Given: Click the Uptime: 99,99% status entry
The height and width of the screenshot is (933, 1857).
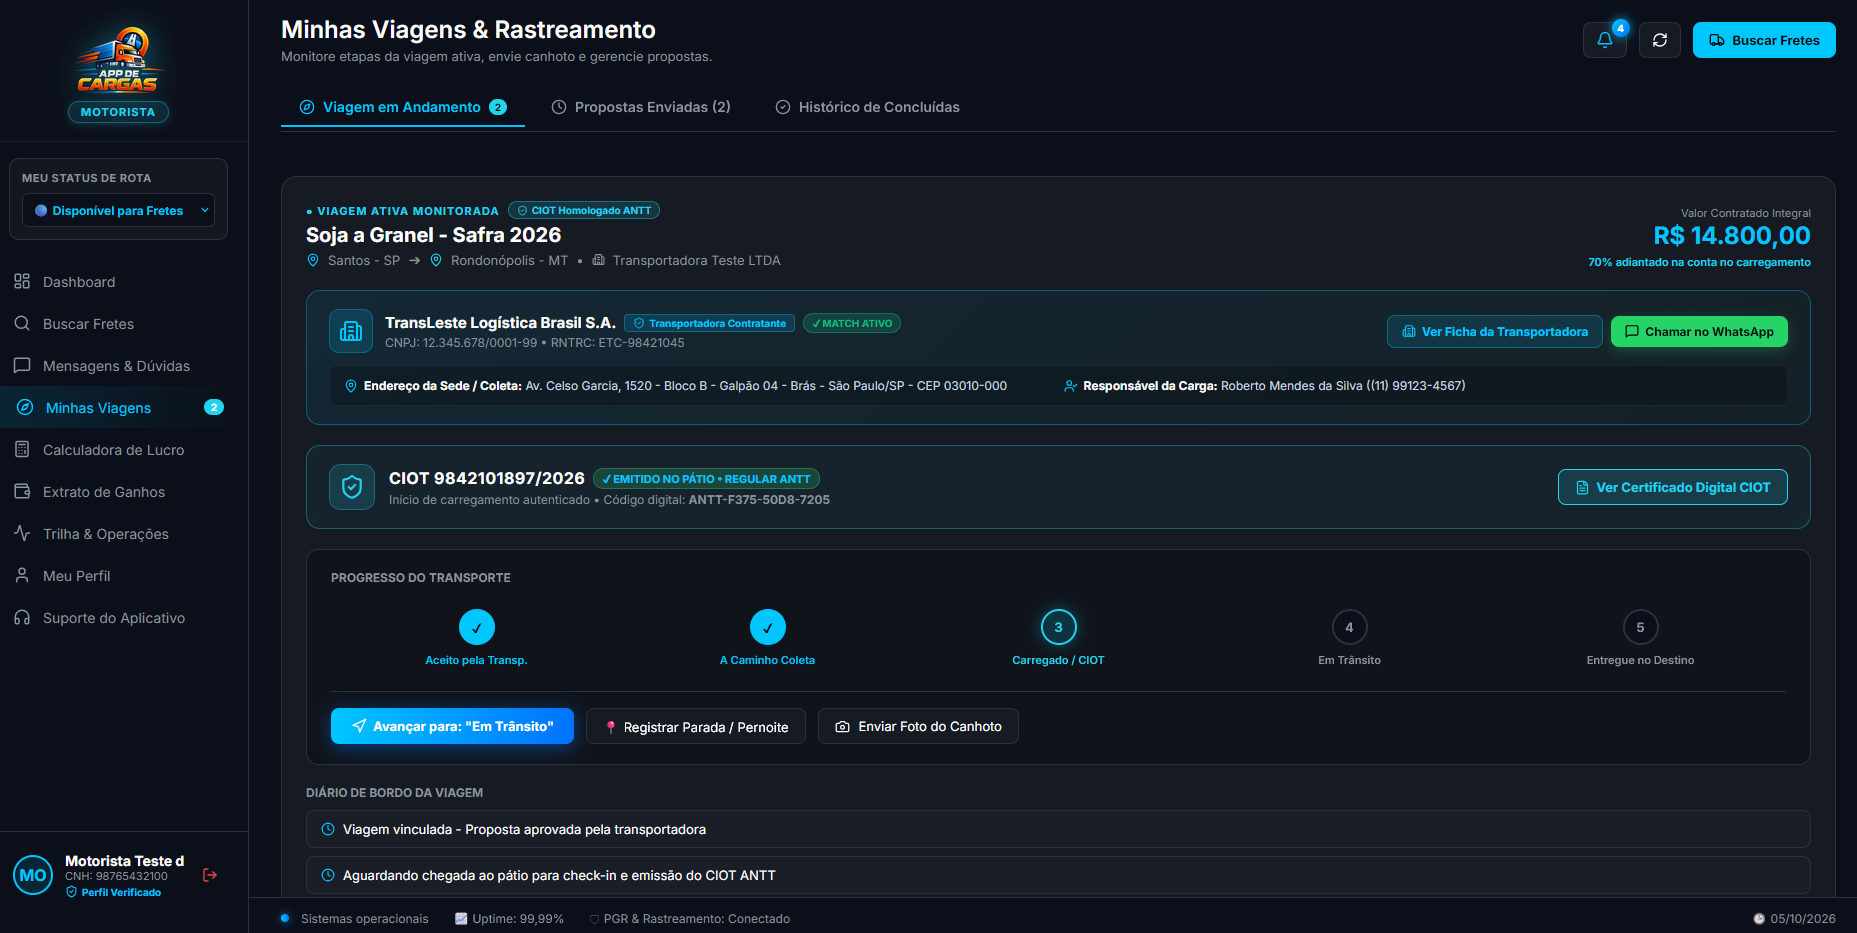Looking at the screenshot, I should point(509,918).
